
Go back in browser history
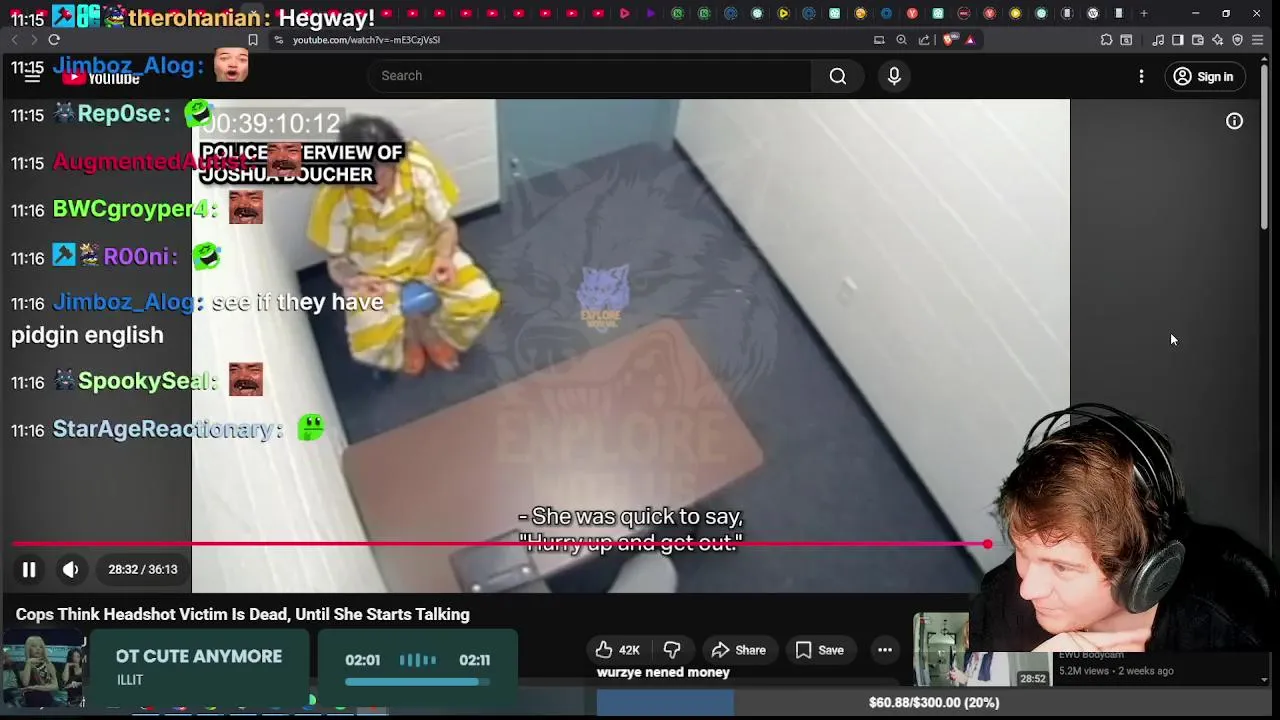coord(14,40)
